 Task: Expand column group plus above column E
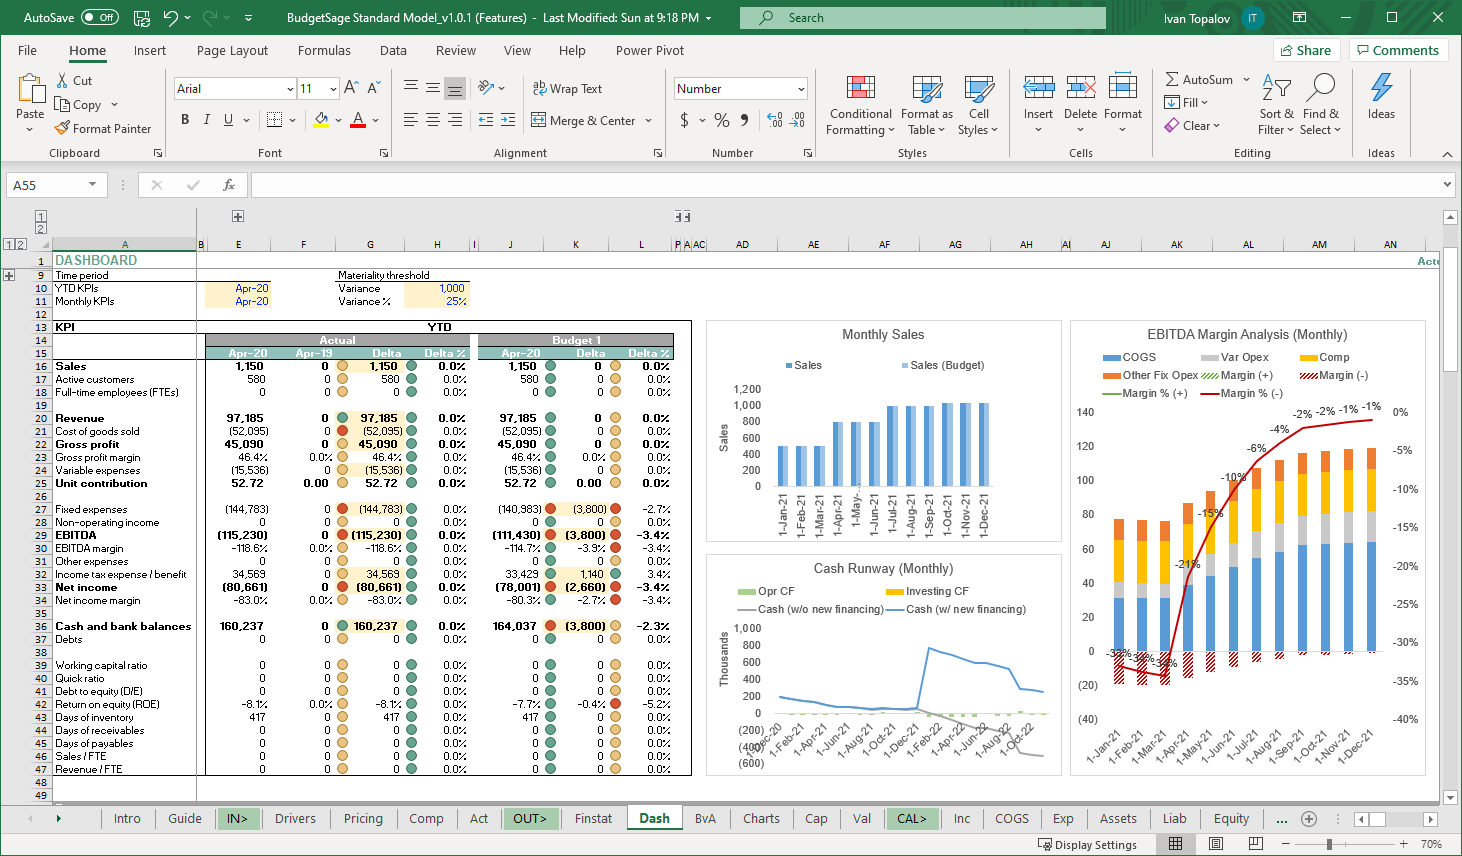(238, 216)
